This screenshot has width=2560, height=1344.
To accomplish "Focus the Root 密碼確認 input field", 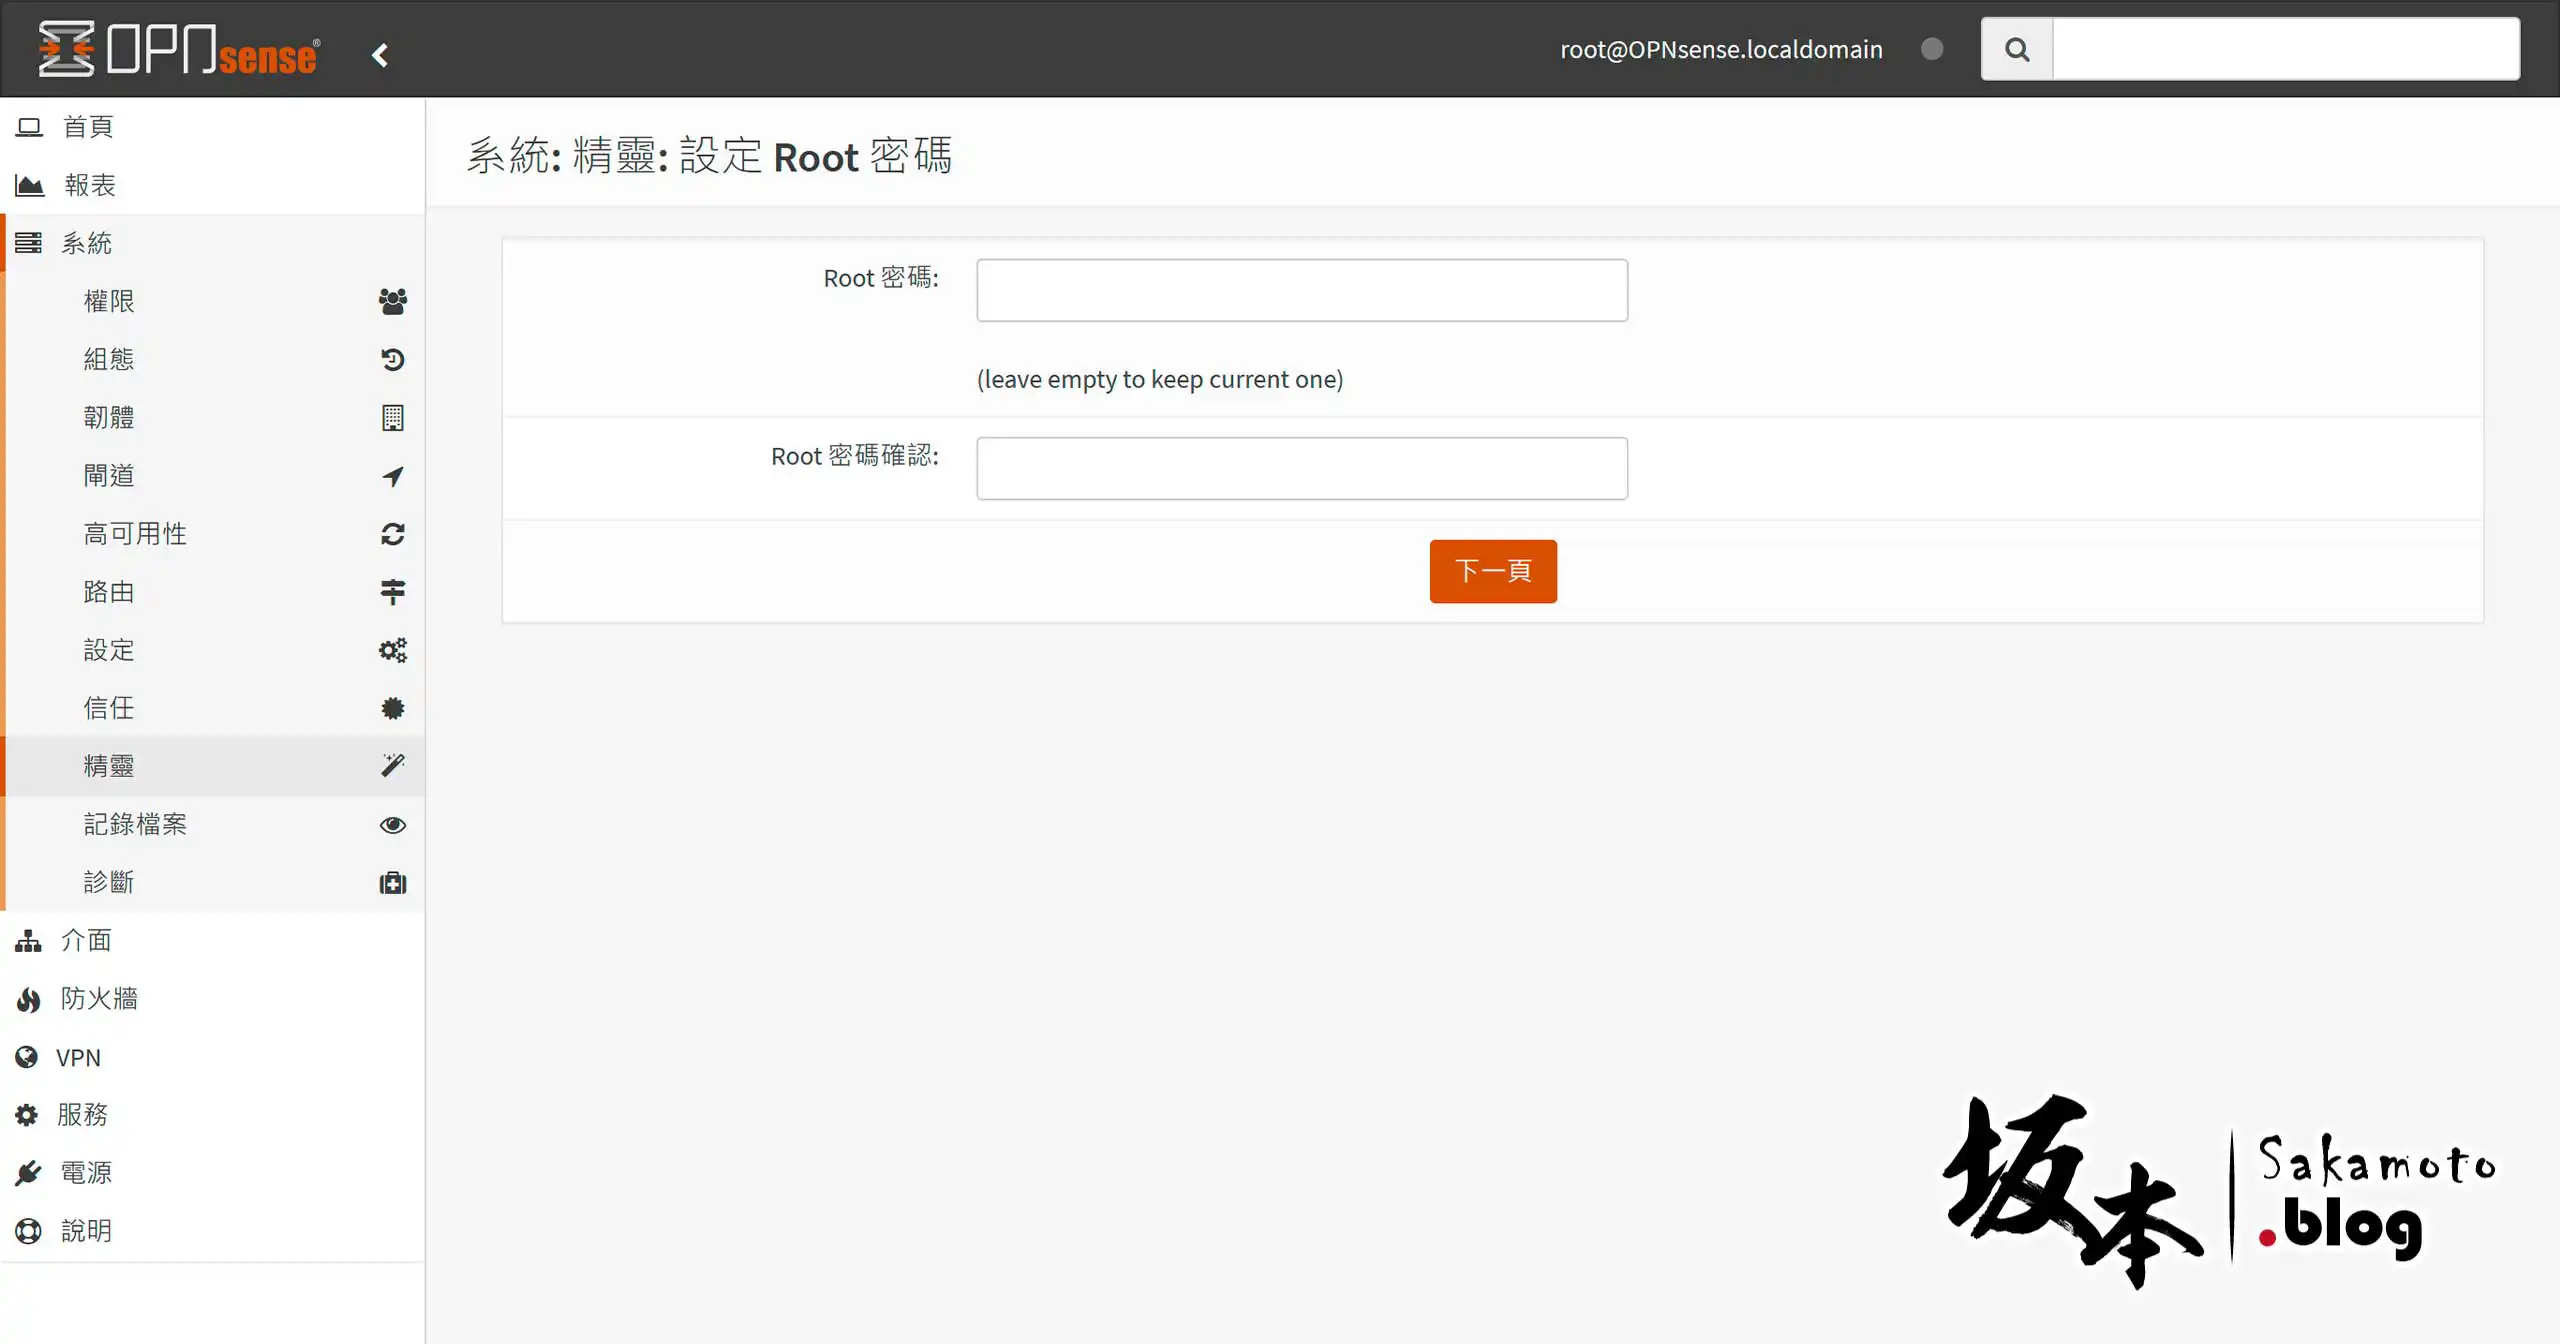I will coord(1301,468).
